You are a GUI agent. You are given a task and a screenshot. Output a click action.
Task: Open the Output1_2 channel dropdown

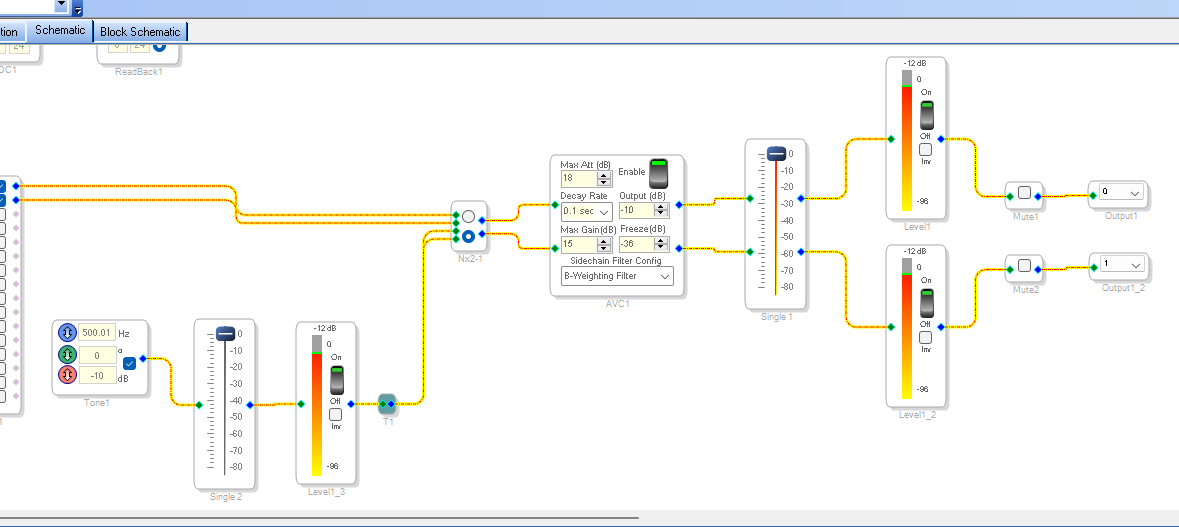tap(1135, 265)
